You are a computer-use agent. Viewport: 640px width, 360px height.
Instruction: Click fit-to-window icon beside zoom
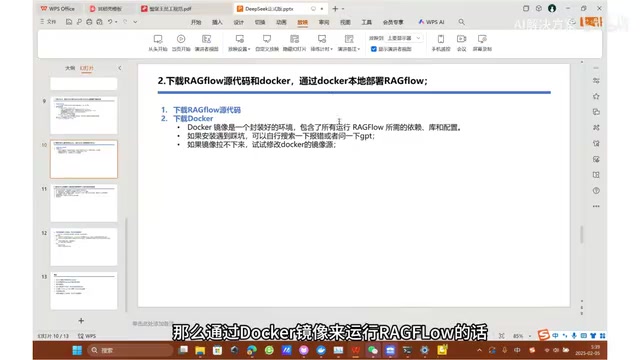click(x=502, y=336)
